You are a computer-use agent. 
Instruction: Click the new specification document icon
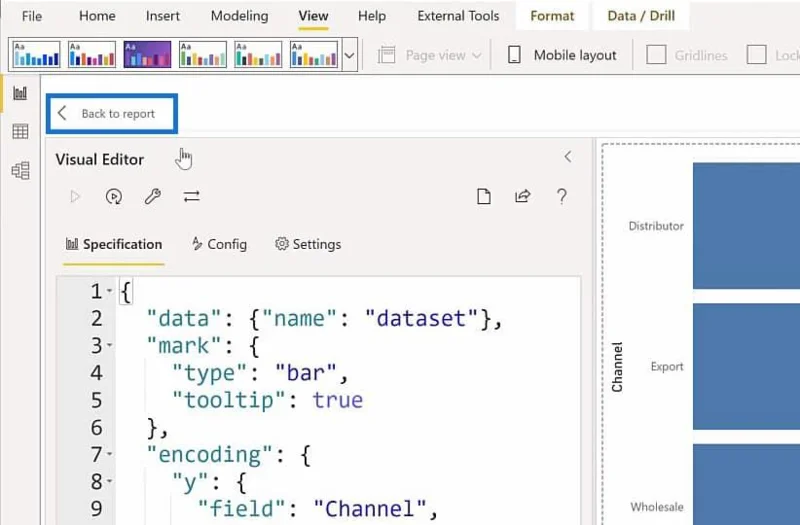[484, 196]
